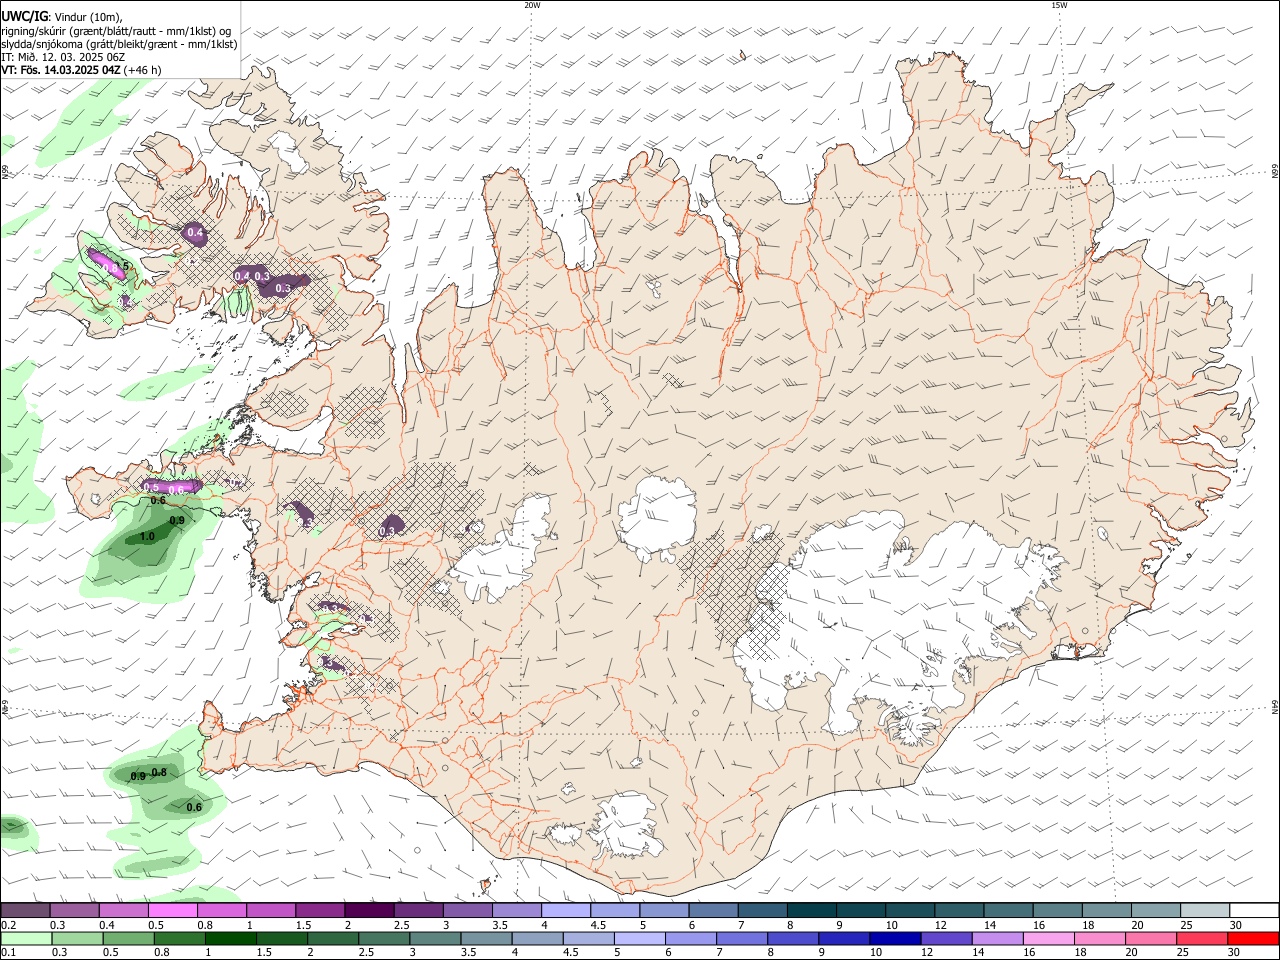1280x960 pixels.
Task: Click the 'slydda/snjókoma' legend description line
Action: tap(119, 43)
